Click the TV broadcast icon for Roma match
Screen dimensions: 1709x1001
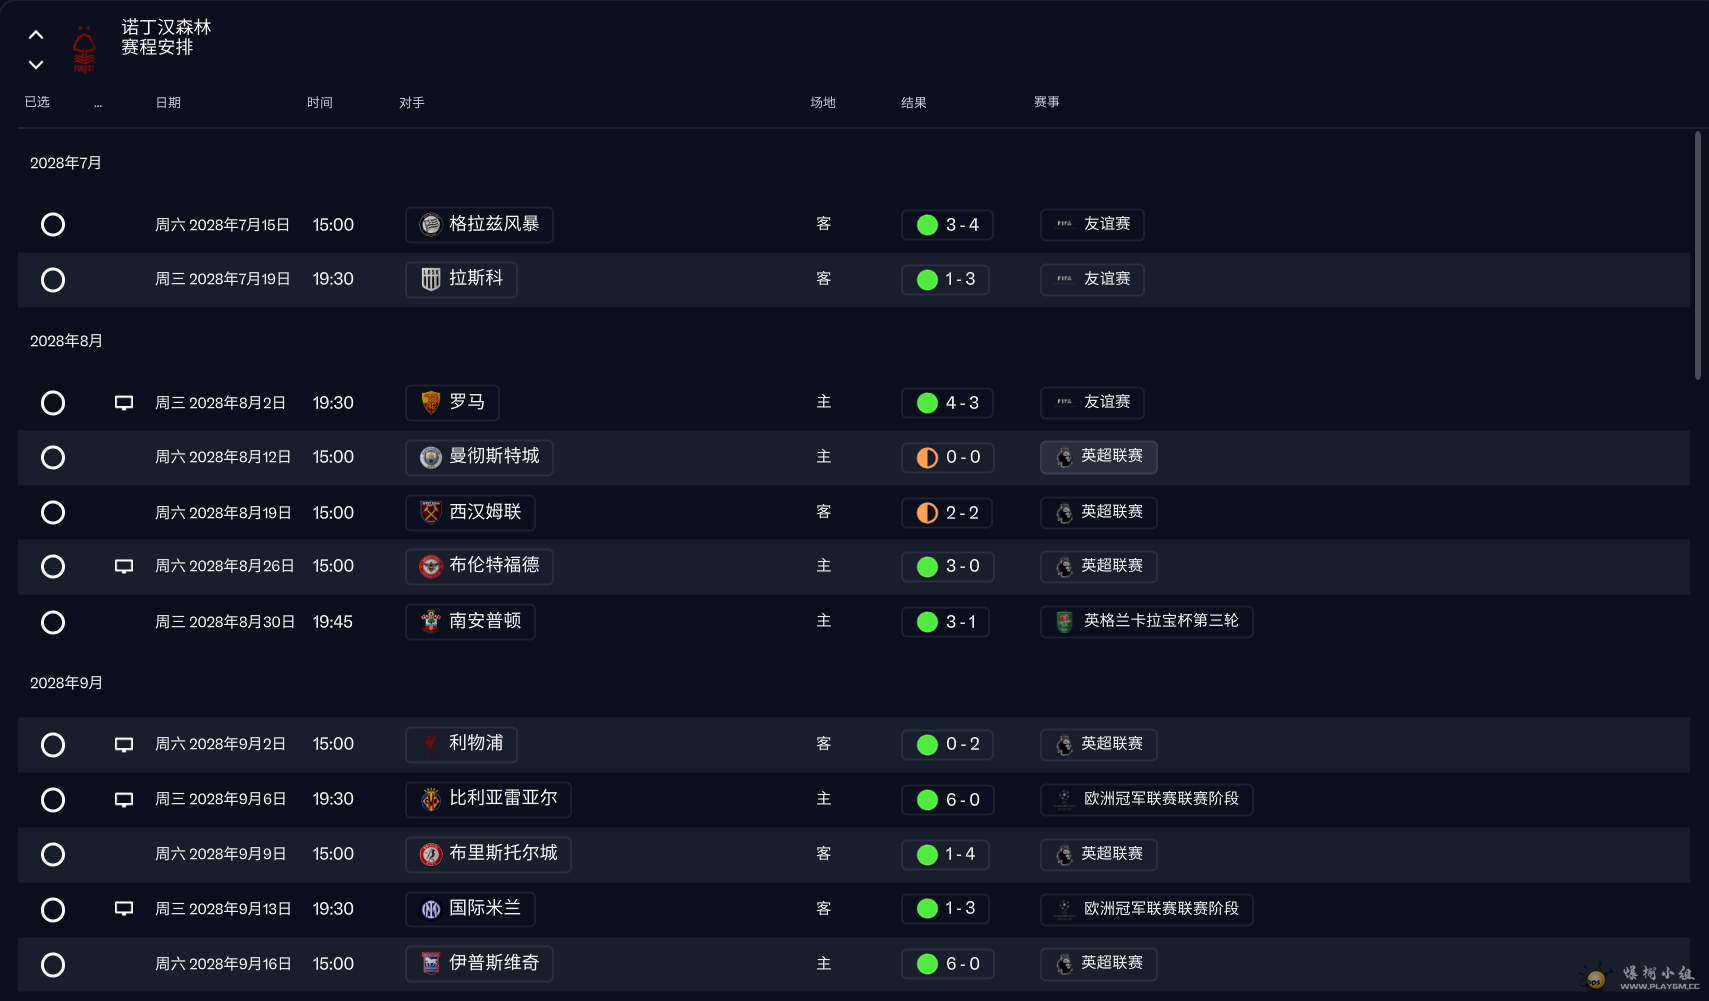click(124, 403)
